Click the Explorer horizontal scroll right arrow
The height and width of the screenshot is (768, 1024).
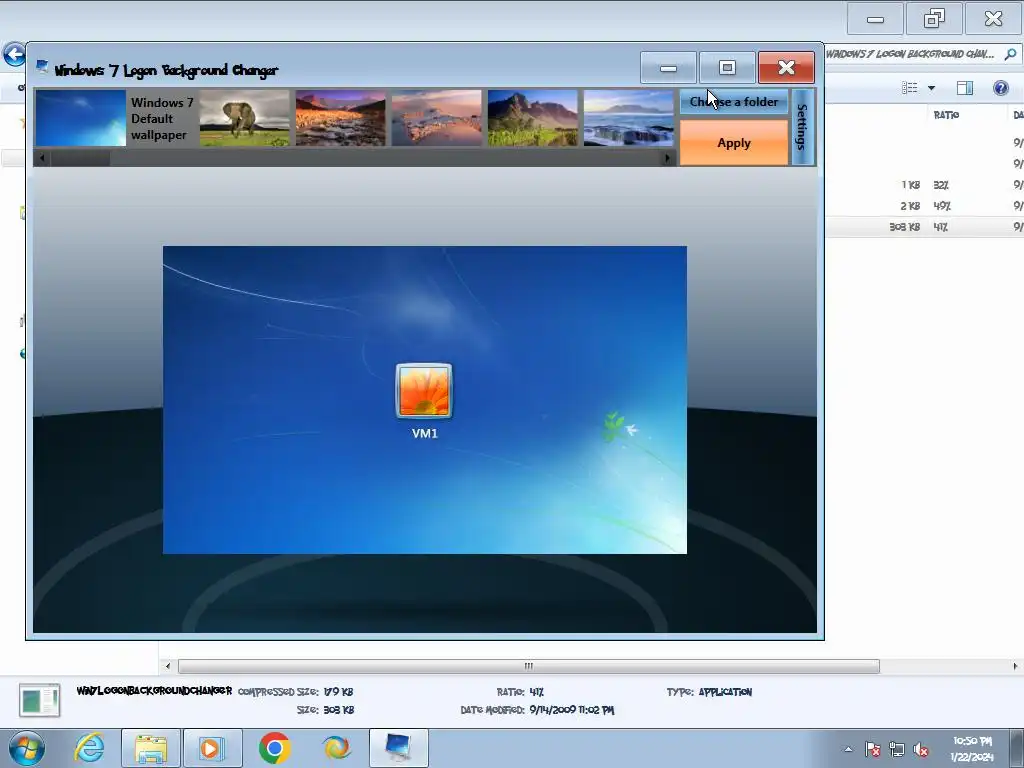tap(1015, 666)
